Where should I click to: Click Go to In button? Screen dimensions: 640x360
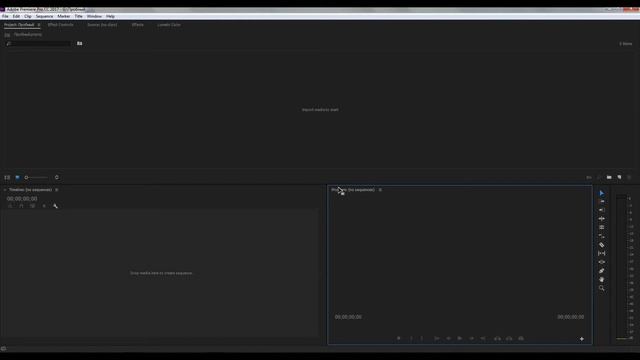pos(436,338)
